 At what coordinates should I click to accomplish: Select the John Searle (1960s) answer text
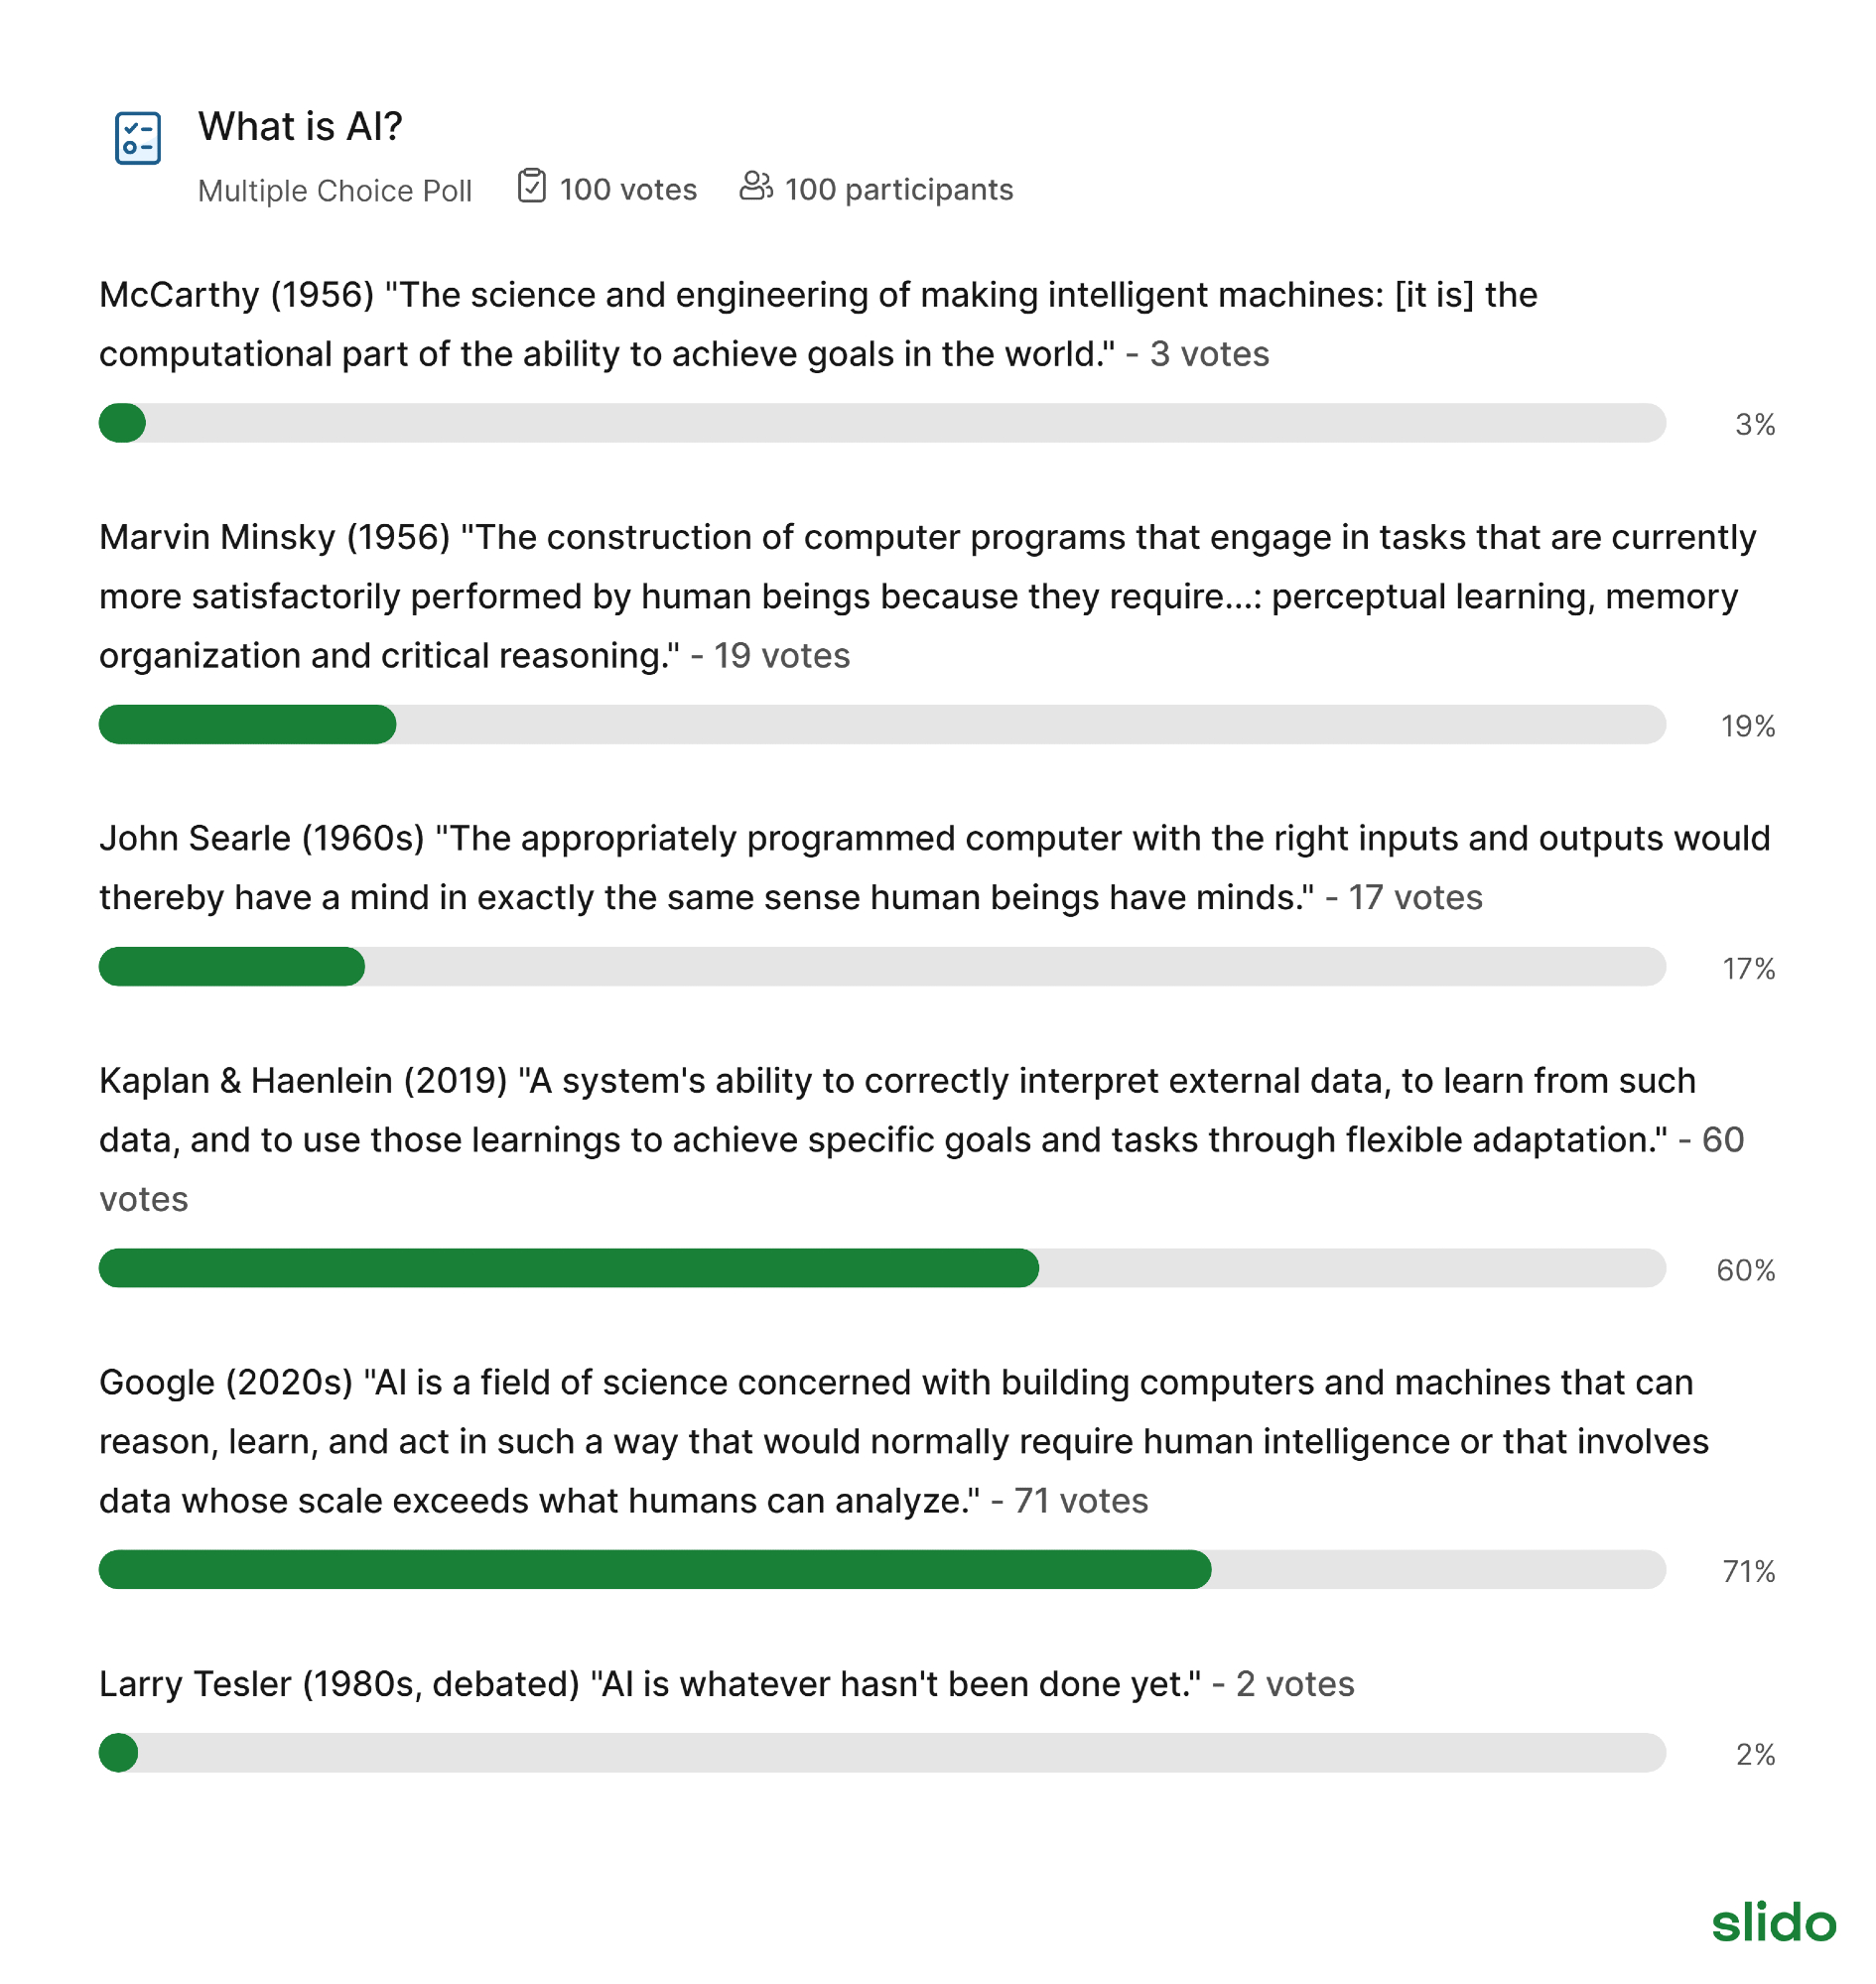click(x=934, y=868)
